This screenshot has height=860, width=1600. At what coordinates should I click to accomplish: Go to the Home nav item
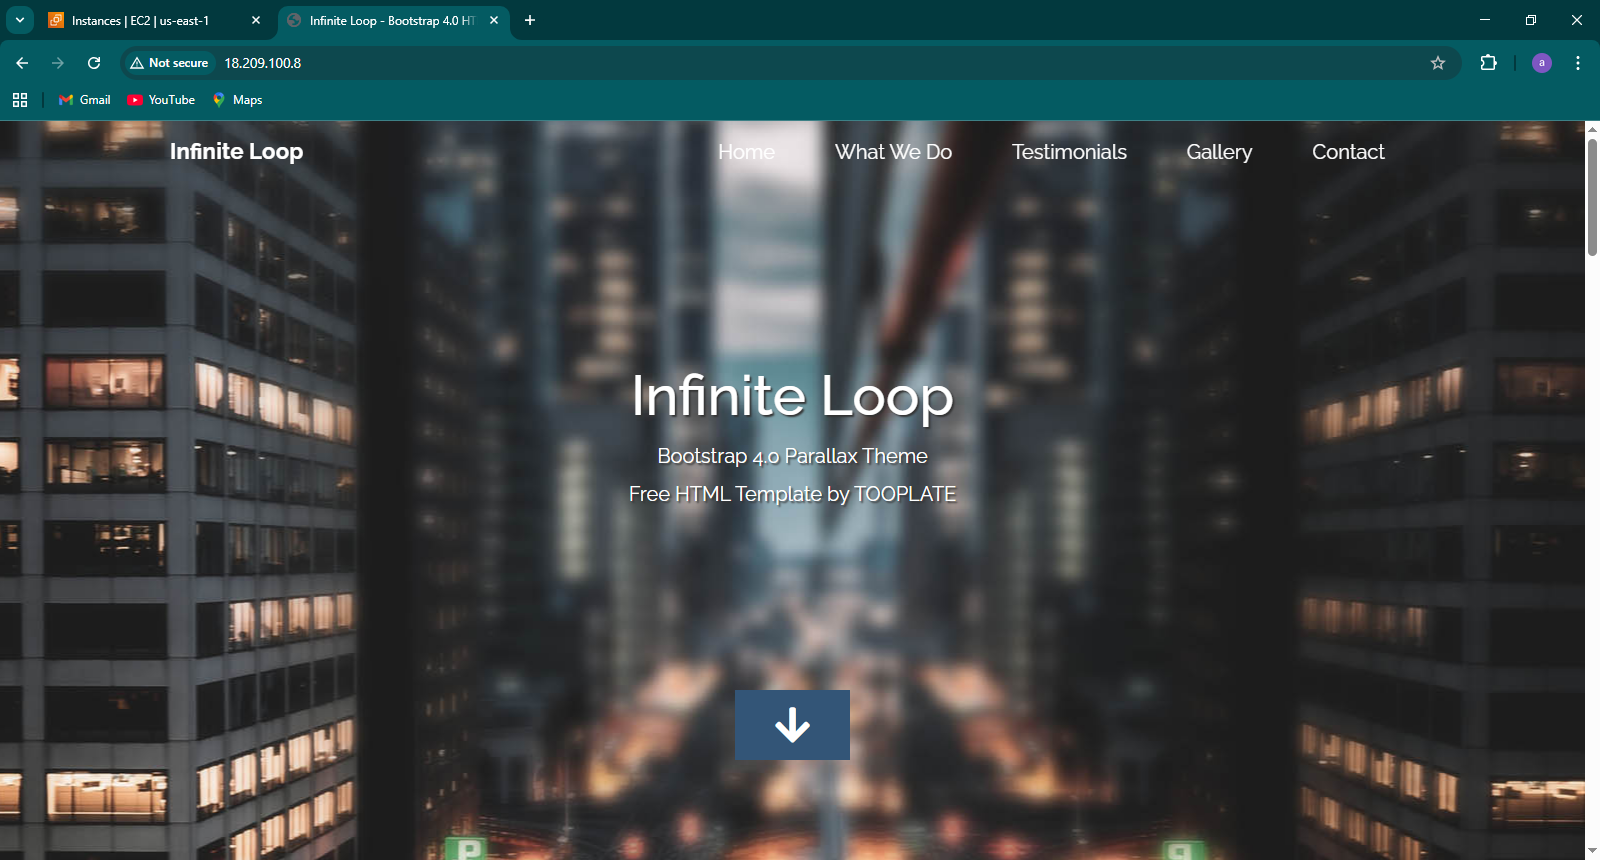(x=746, y=152)
